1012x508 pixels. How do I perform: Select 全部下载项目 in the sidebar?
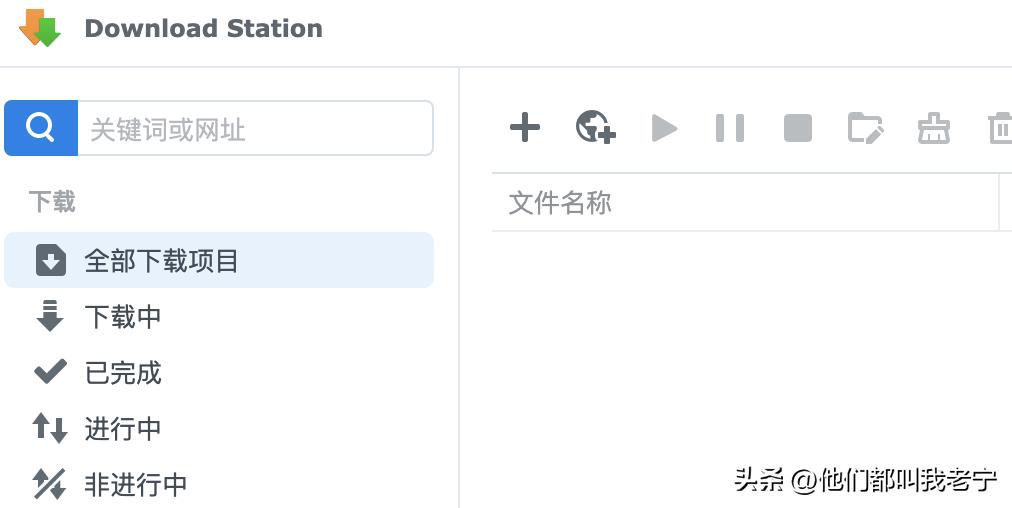click(x=161, y=261)
